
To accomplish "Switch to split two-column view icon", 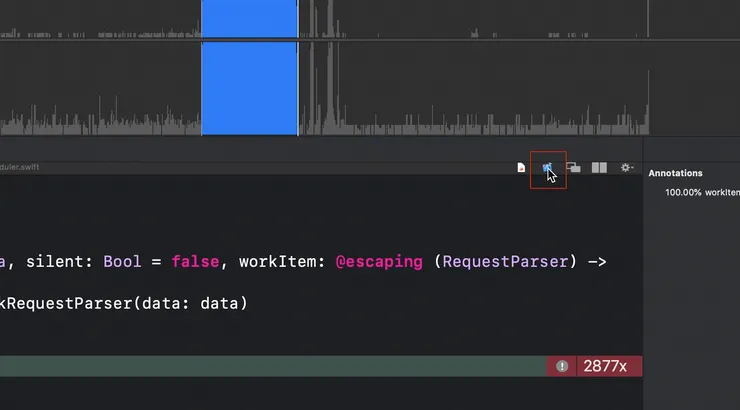I will [x=599, y=167].
